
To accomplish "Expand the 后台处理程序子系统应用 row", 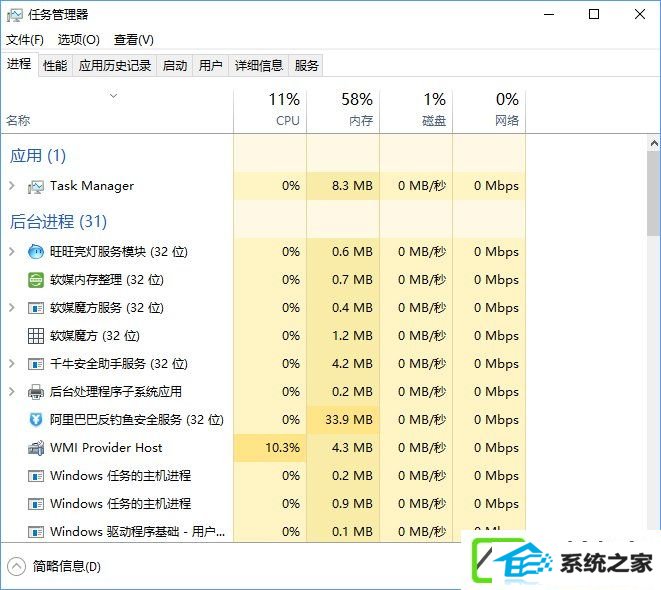I will pyautogui.click(x=12, y=392).
